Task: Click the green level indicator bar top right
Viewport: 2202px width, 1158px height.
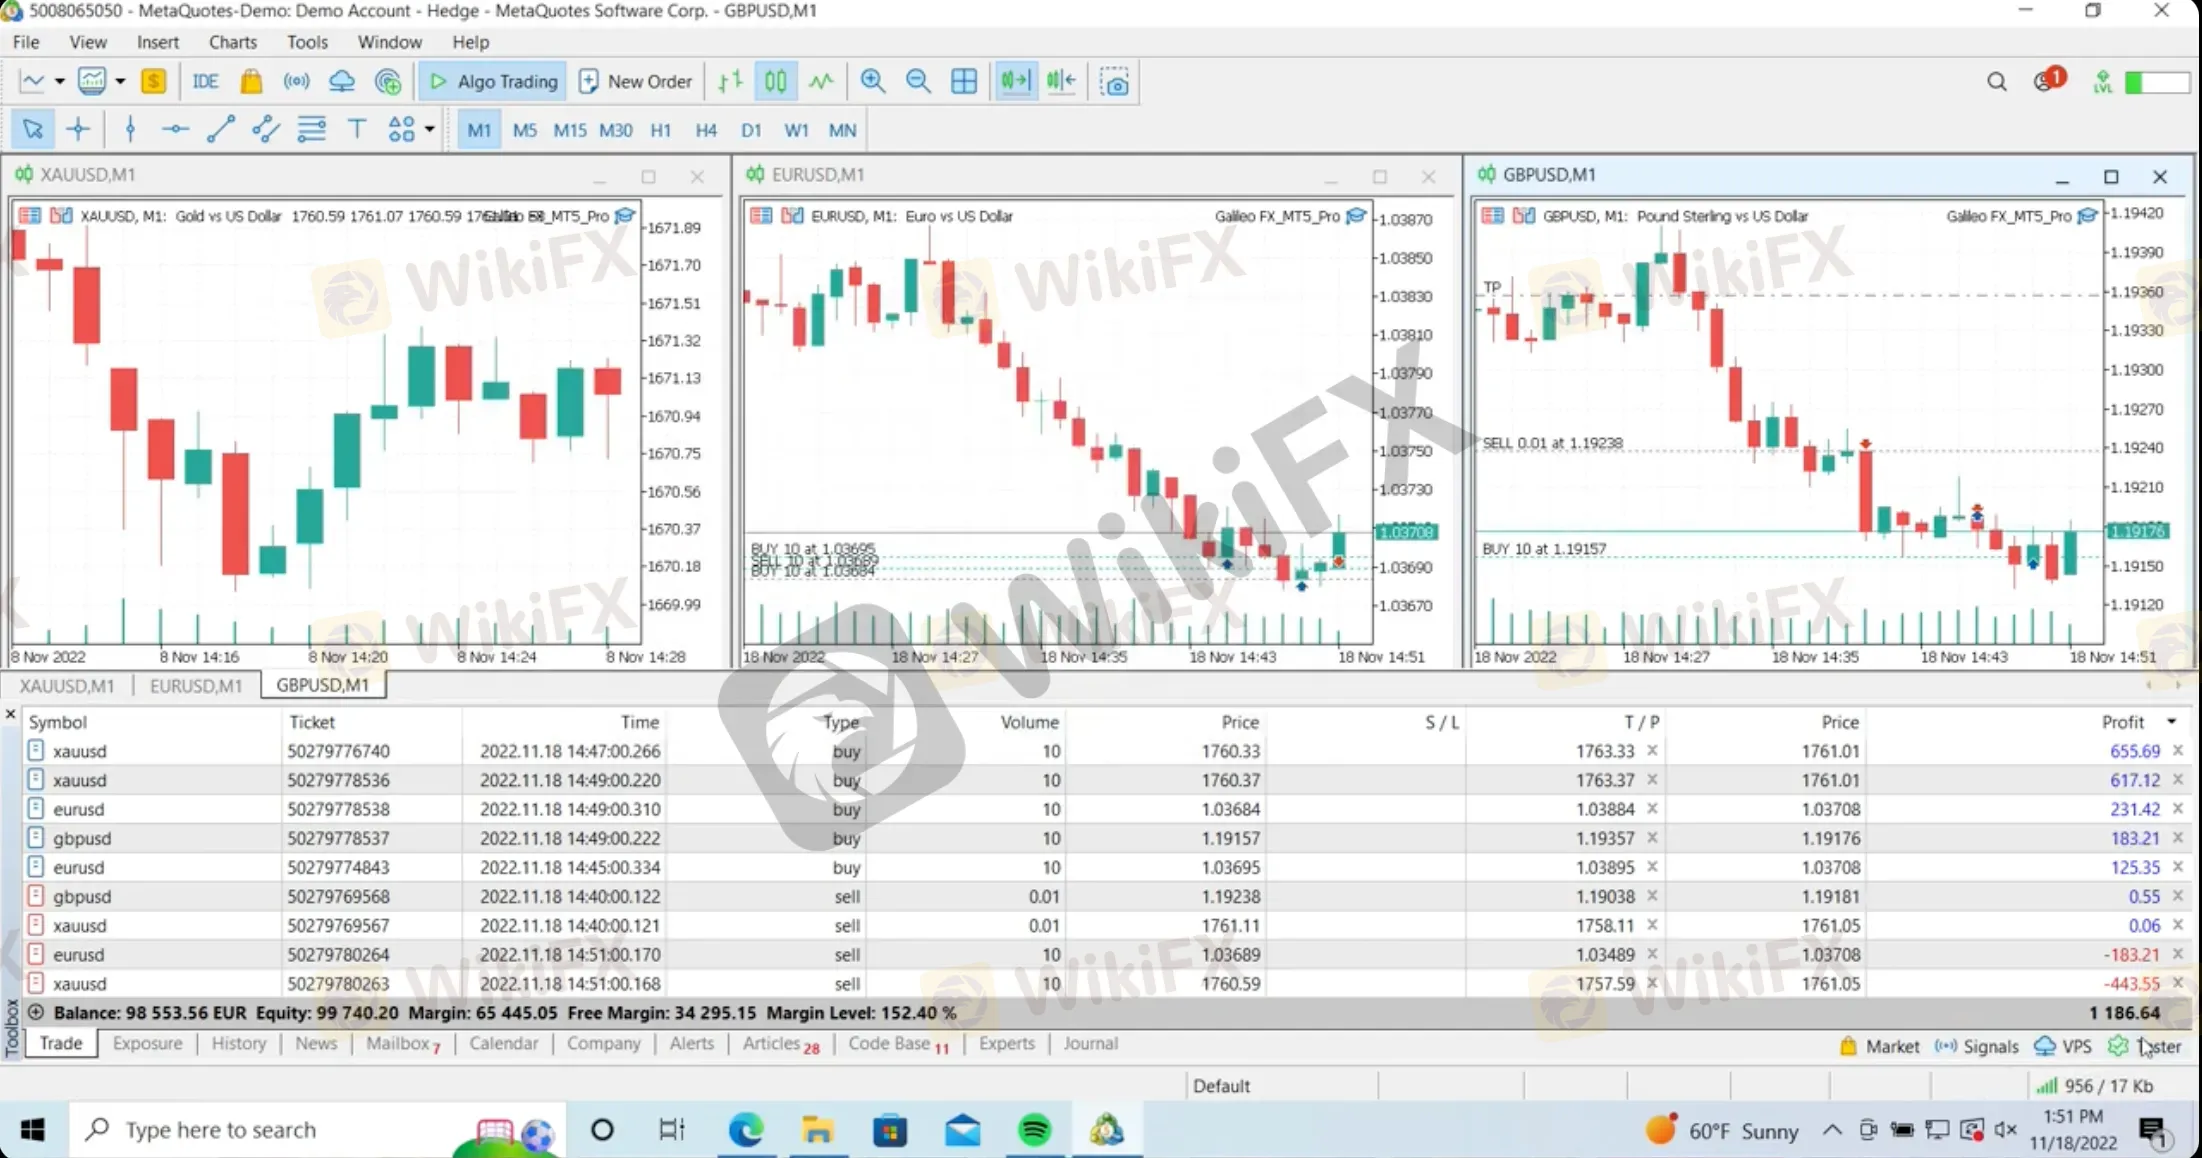Action: [x=2157, y=82]
